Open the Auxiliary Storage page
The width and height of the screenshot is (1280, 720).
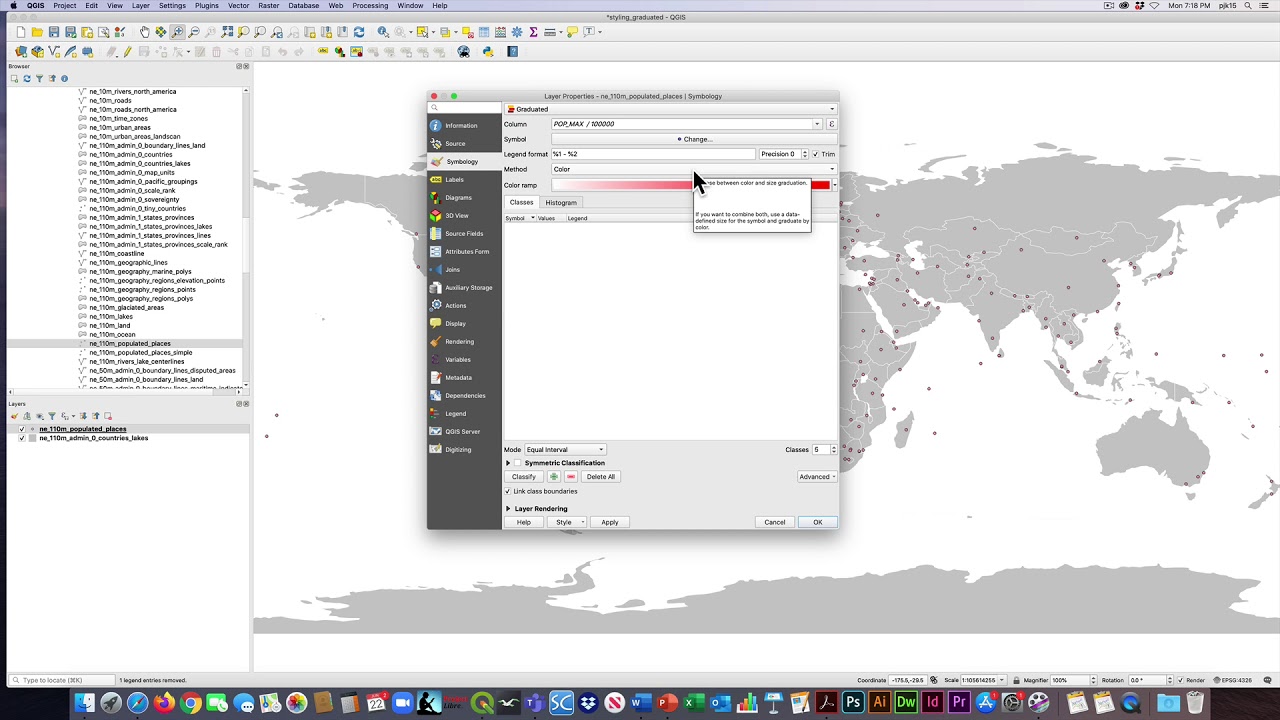click(x=464, y=288)
